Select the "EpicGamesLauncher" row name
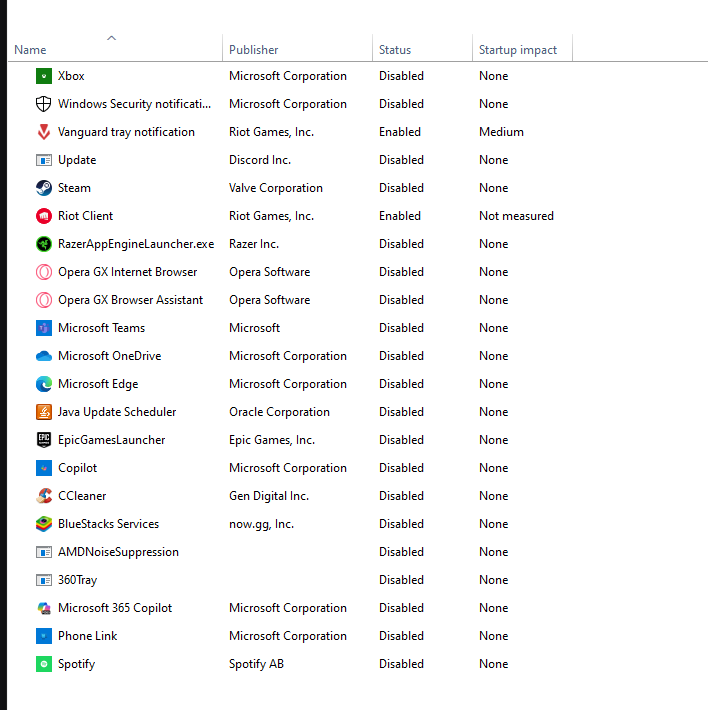This screenshot has height=710, width=708. [111, 440]
